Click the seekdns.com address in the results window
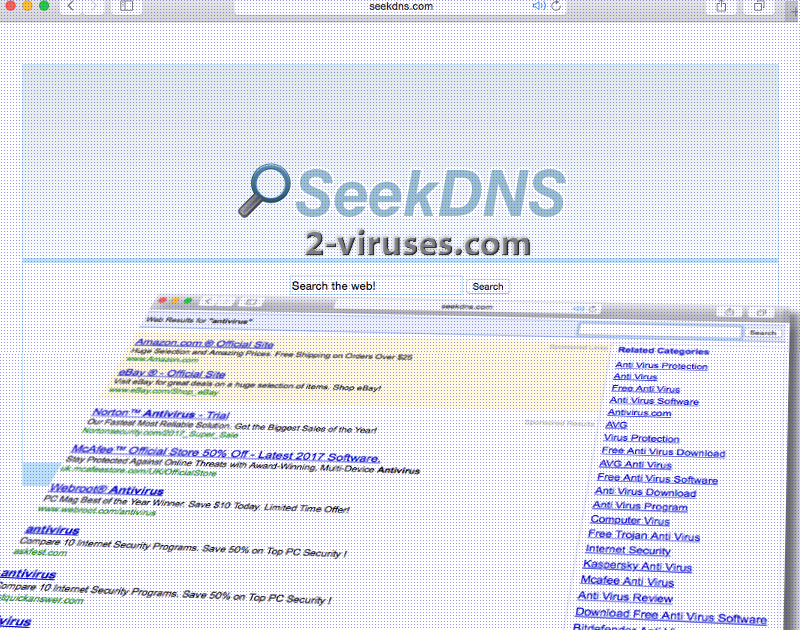This screenshot has height=630, width=800. (x=467, y=307)
